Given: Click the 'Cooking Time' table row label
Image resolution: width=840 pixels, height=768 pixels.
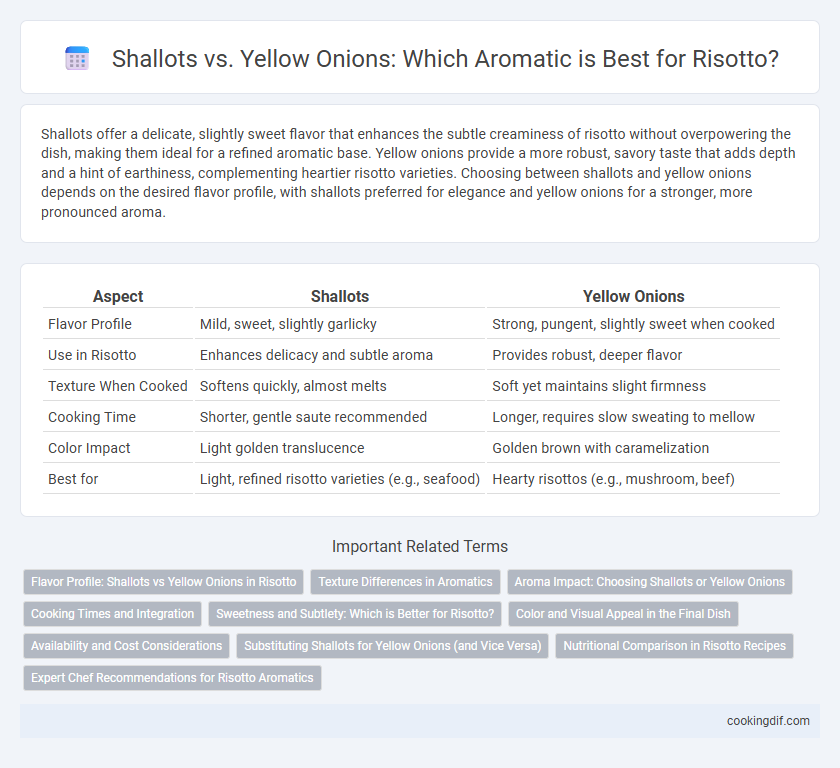Looking at the screenshot, I should pos(92,417).
